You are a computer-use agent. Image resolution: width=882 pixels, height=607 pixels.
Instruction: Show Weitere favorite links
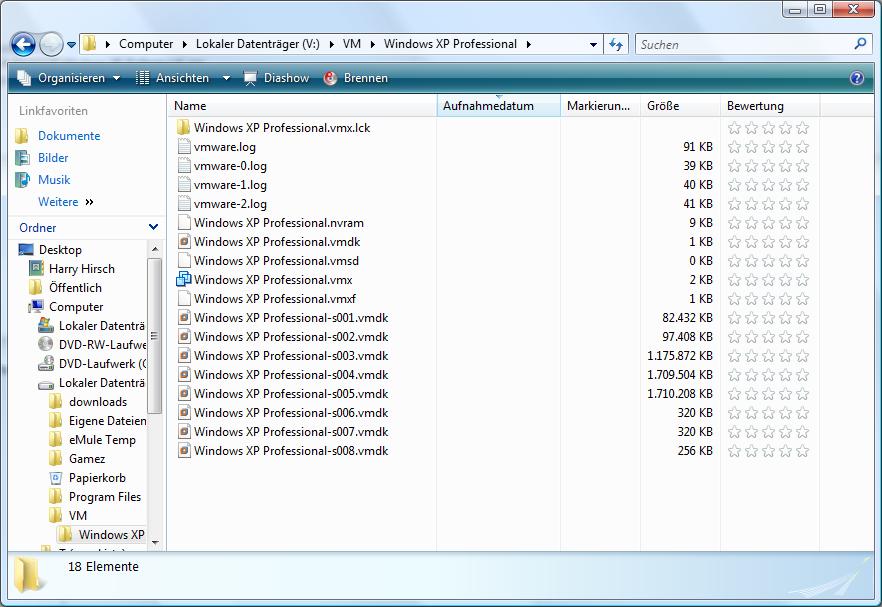point(65,201)
